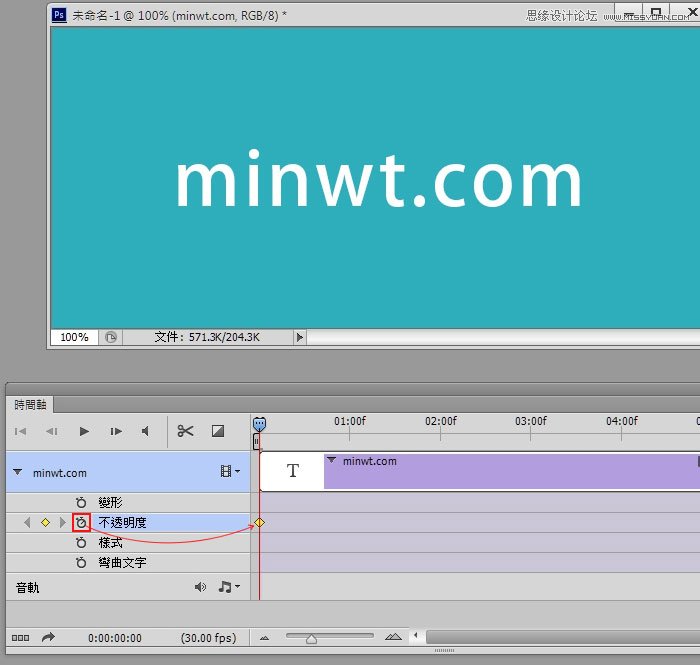This screenshot has height=665, width=700.
Task: Add or remove keyframe diamond for 不透明度
Action: (45, 522)
